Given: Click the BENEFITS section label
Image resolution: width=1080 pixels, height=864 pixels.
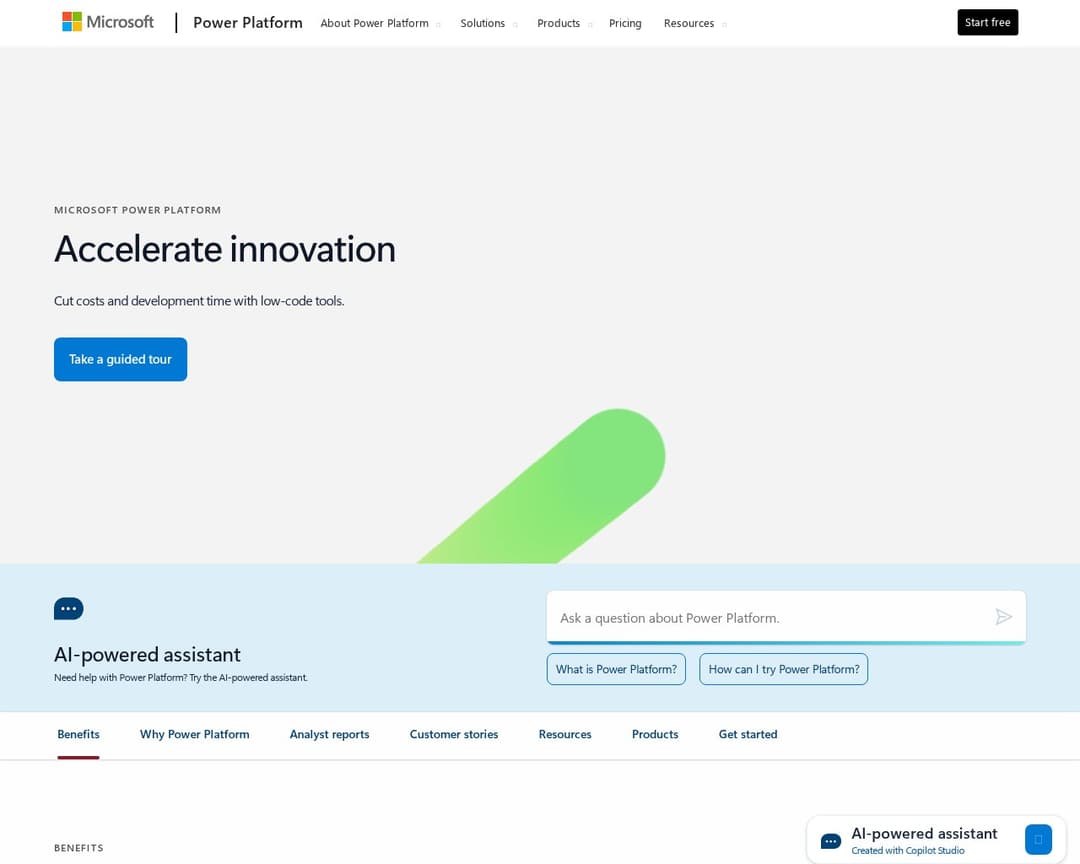Looking at the screenshot, I should [79, 848].
